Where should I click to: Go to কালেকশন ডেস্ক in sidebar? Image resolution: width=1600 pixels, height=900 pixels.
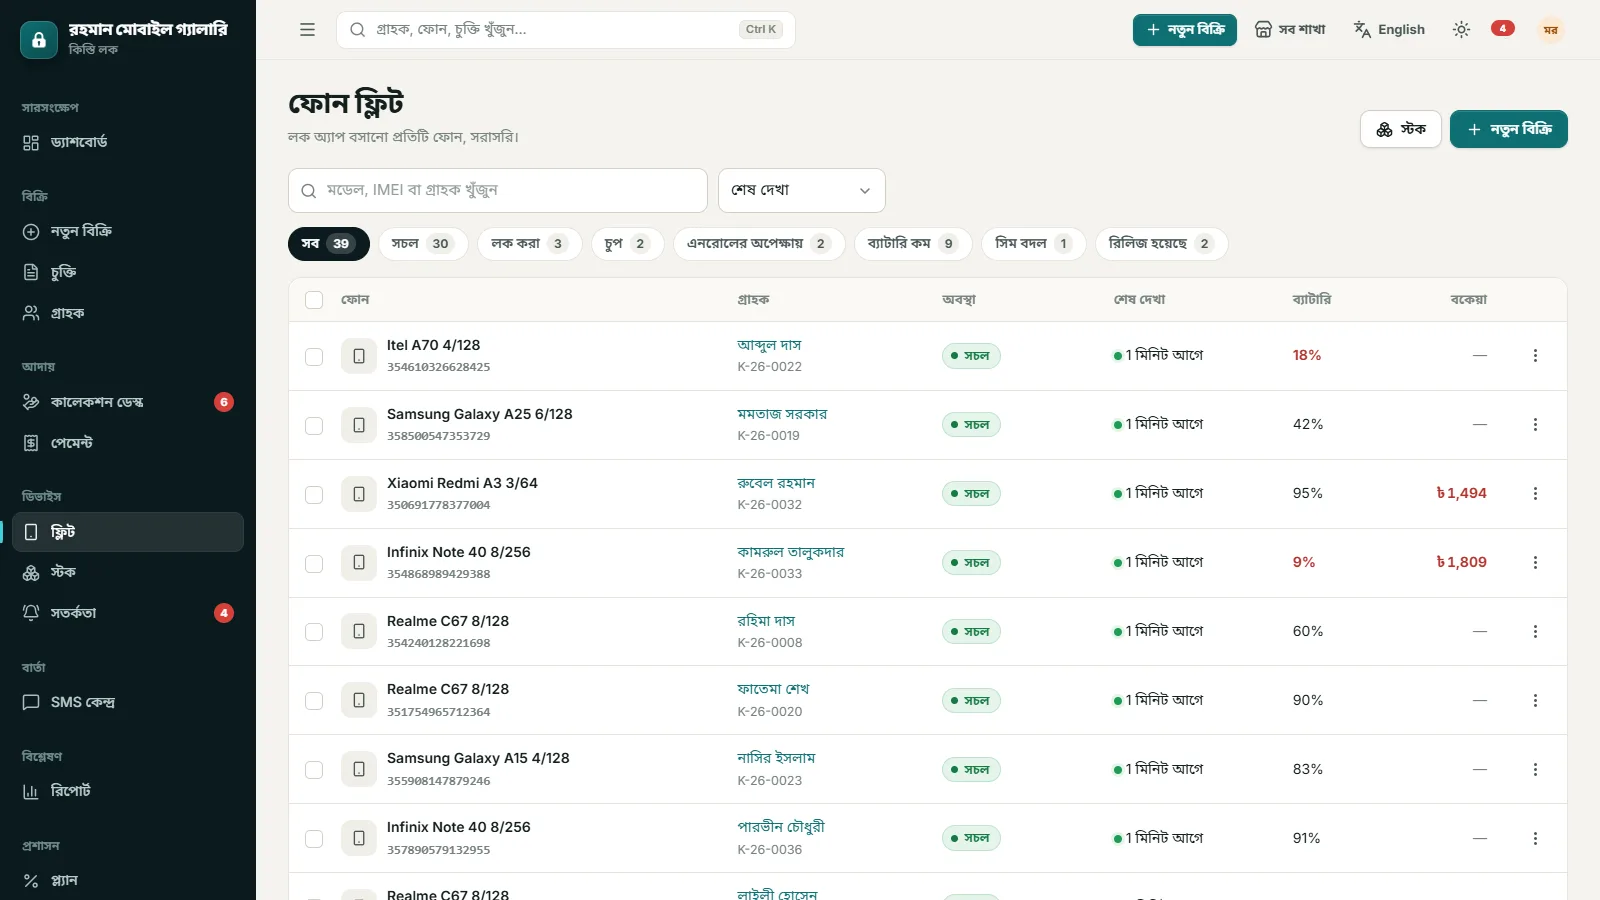pos(128,402)
